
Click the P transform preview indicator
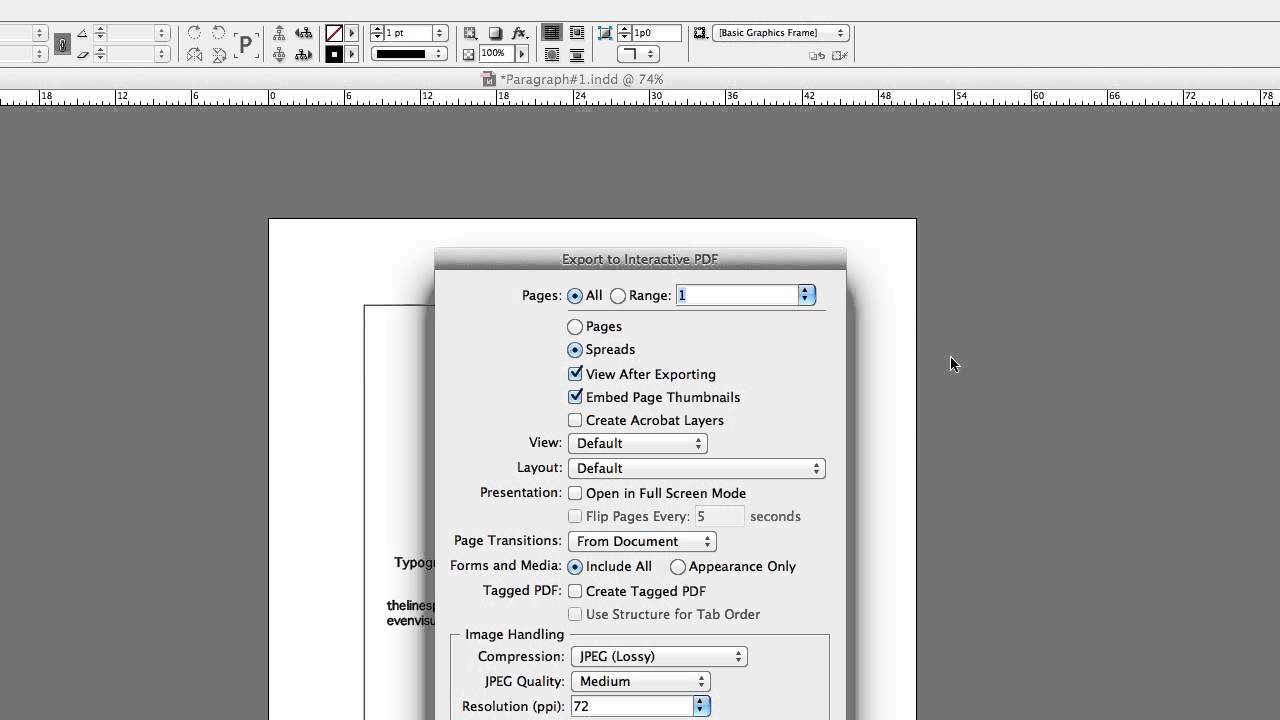point(246,45)
